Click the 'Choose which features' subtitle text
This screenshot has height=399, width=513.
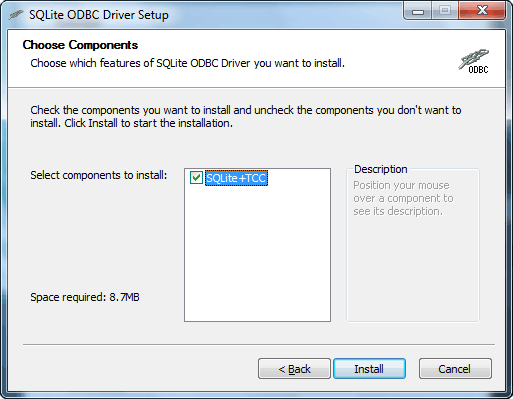click(x=187, y=63)
